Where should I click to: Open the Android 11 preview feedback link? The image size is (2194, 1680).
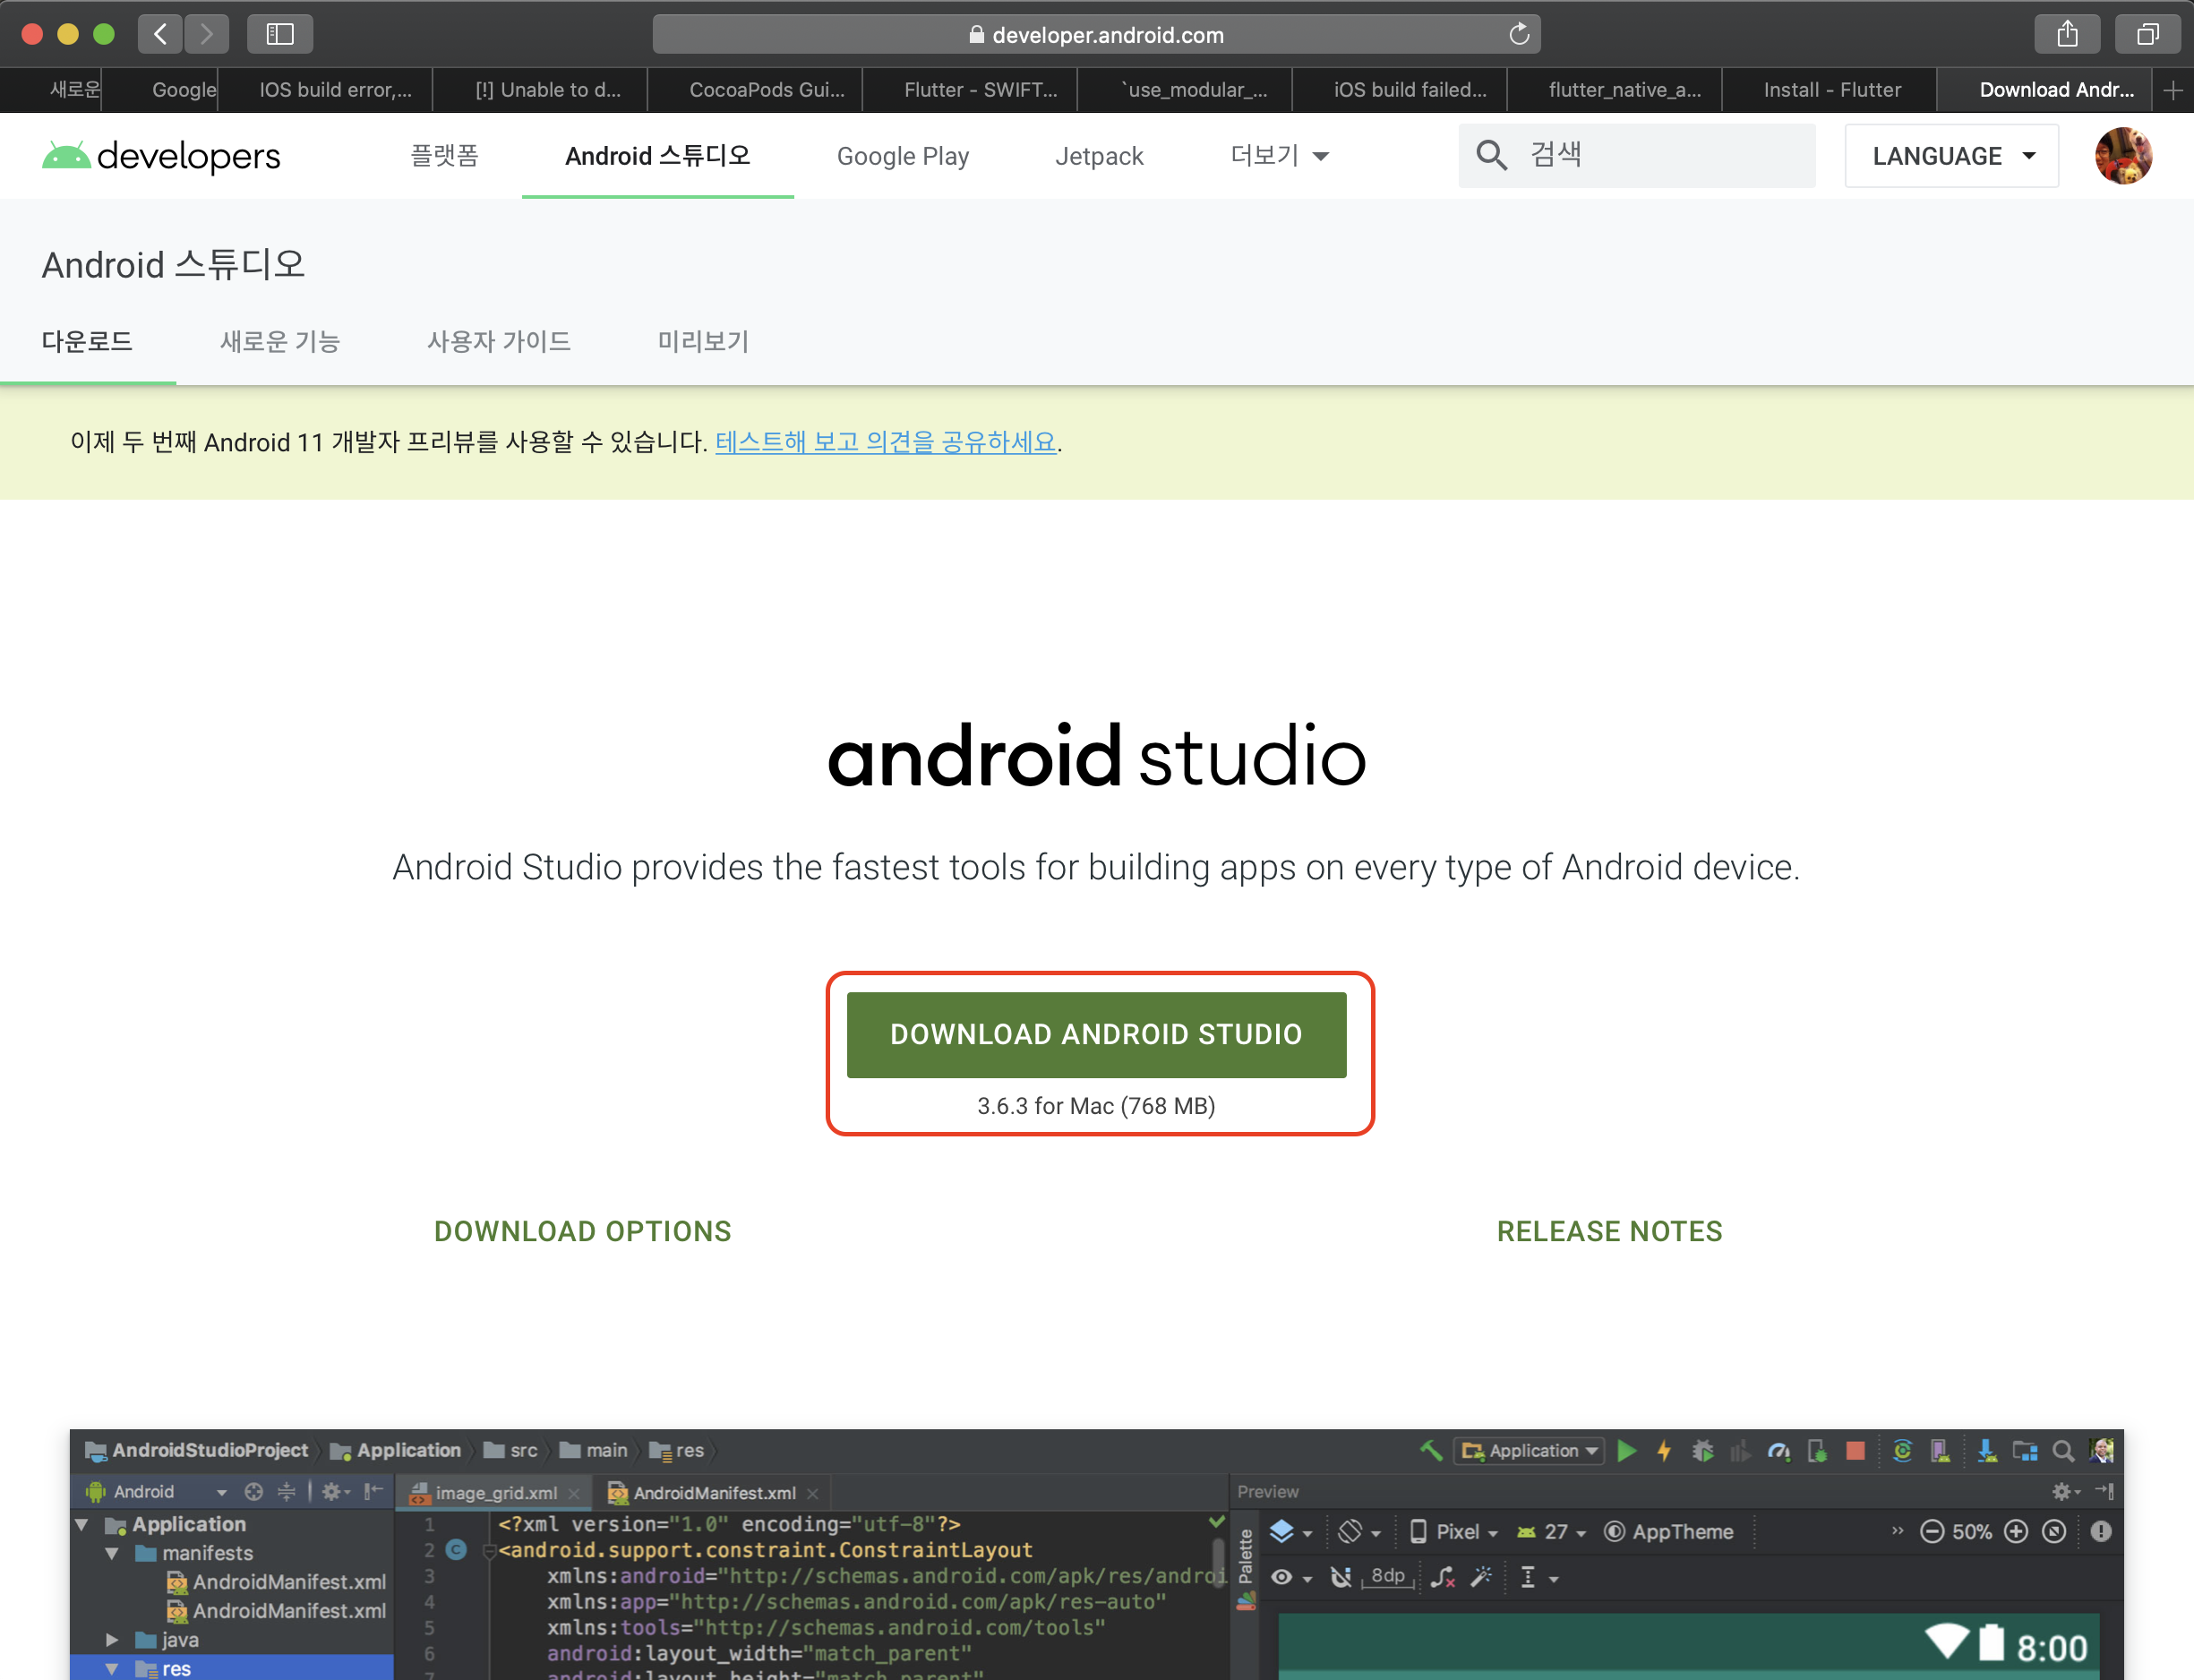tap(885, 442)
